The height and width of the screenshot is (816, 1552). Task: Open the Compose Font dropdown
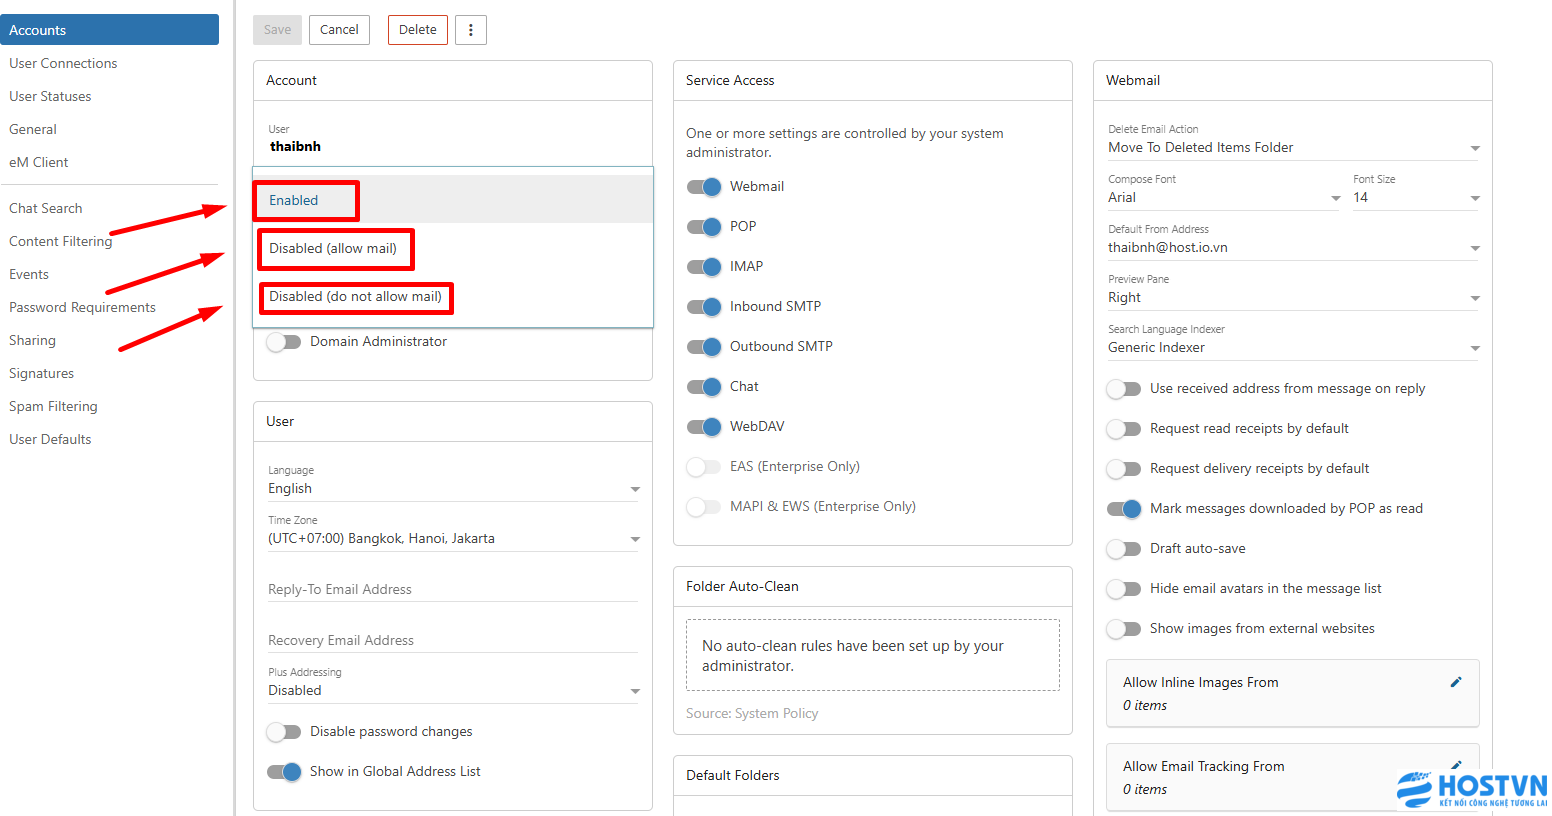click(1223, 198)
